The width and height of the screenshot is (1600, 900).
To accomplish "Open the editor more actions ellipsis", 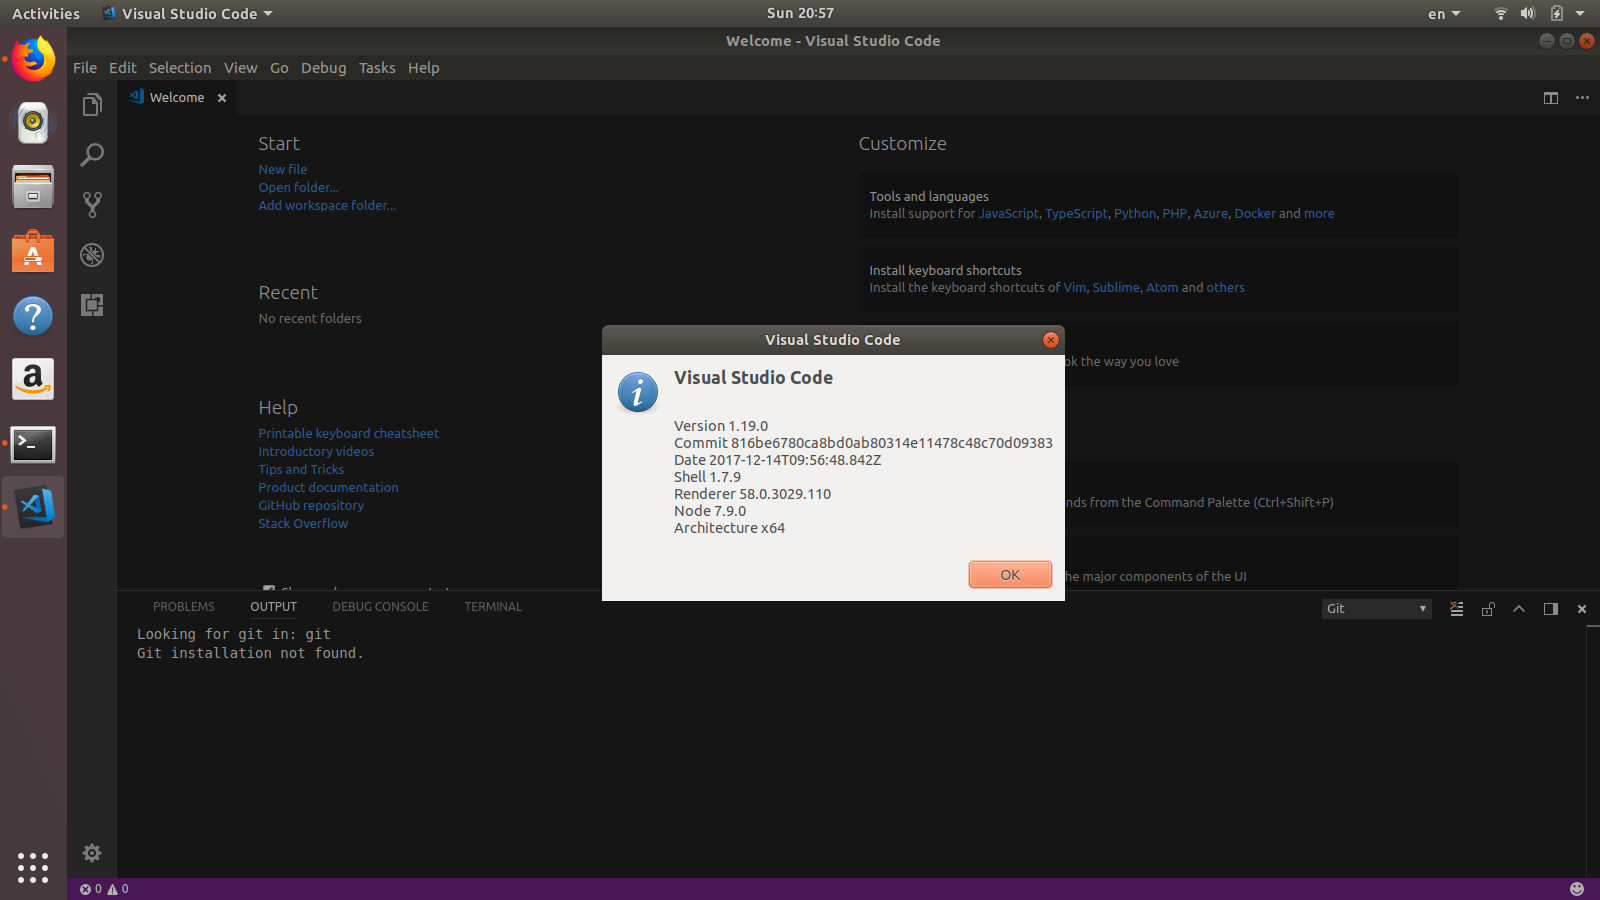I will [x=1582, y=98].
